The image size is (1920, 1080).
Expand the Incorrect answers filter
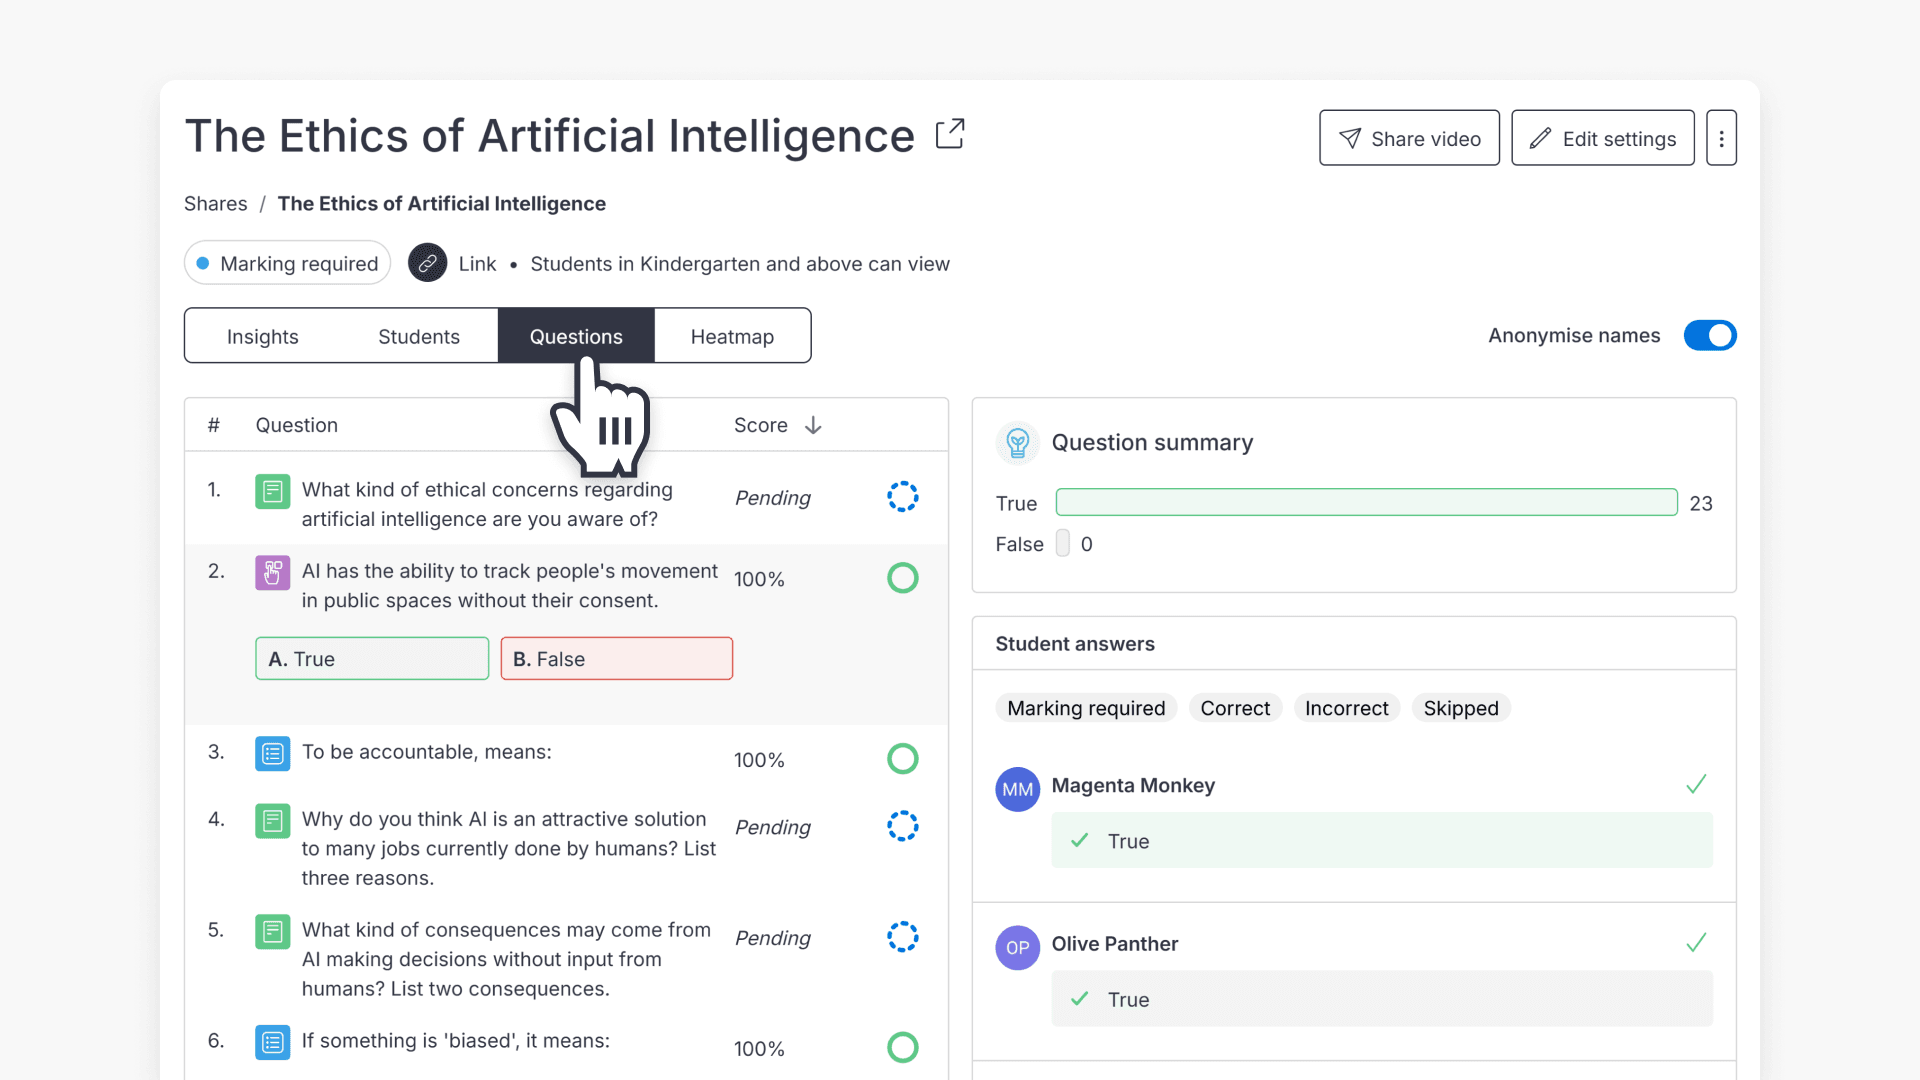click(1346, 707)
